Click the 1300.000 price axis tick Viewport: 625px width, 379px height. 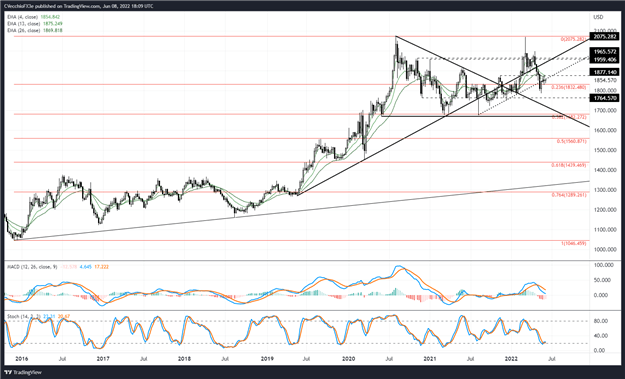click(605, 190)
